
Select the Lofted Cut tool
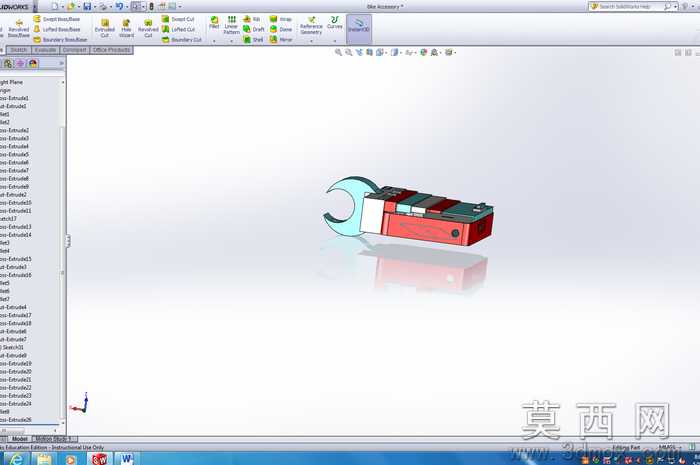tap(178, 29)
